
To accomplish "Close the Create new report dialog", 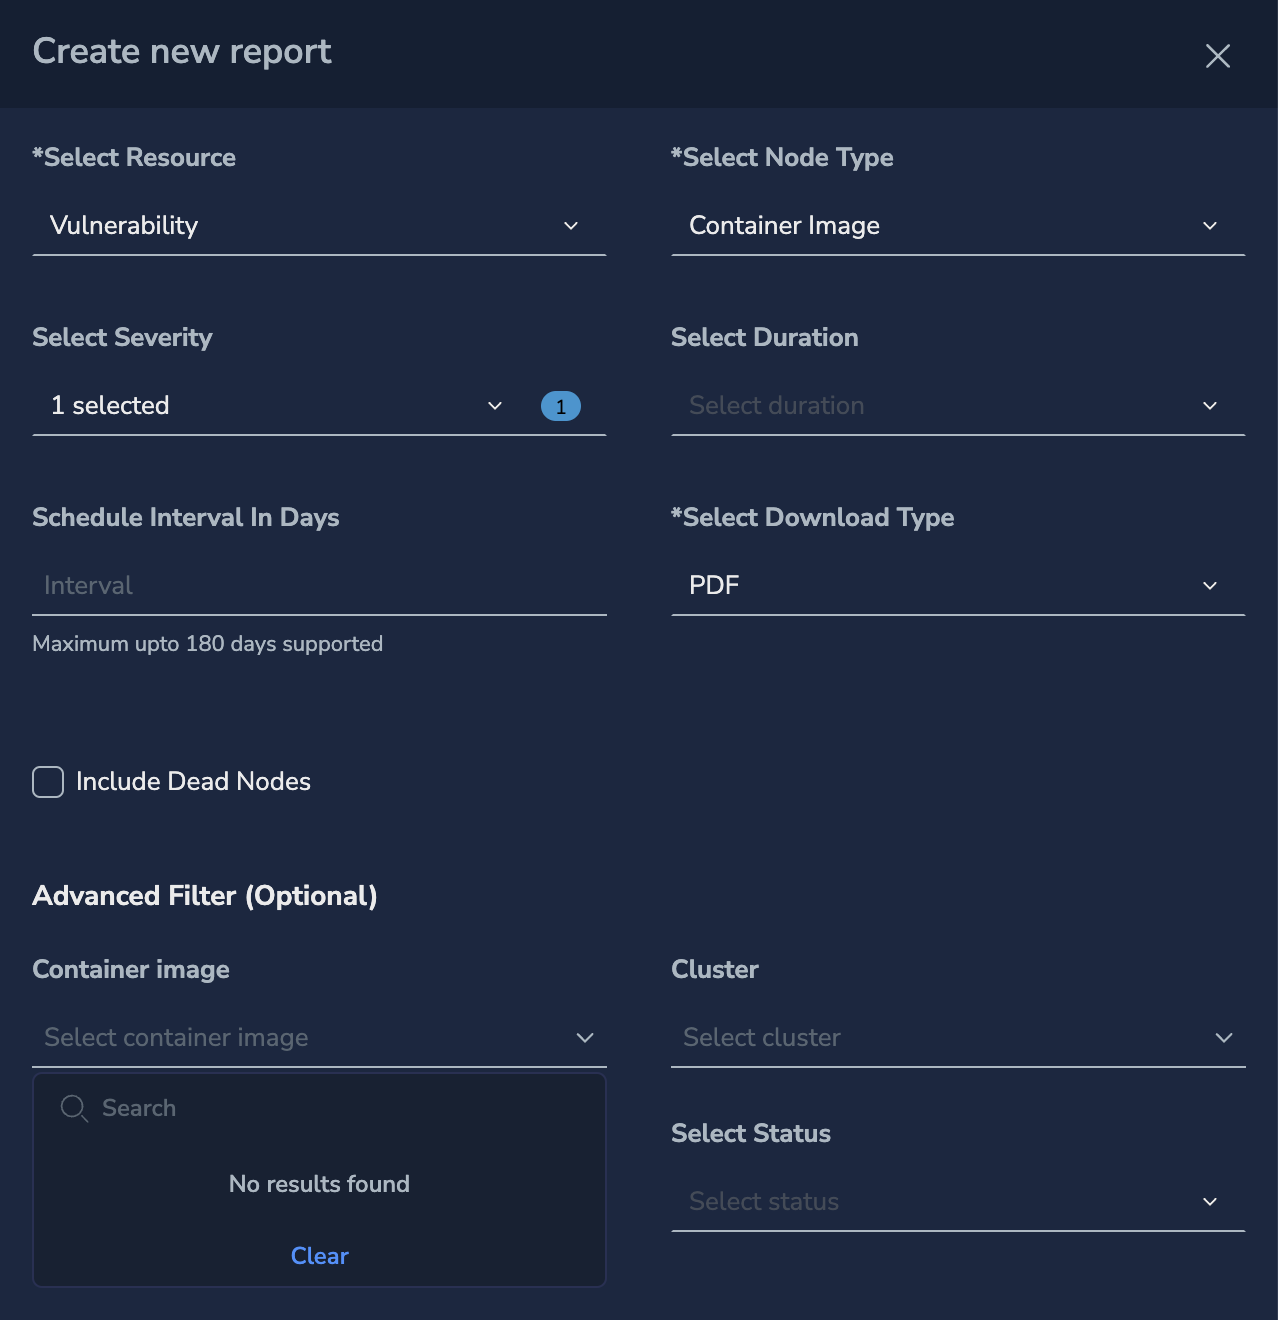I will [1217, 56].
